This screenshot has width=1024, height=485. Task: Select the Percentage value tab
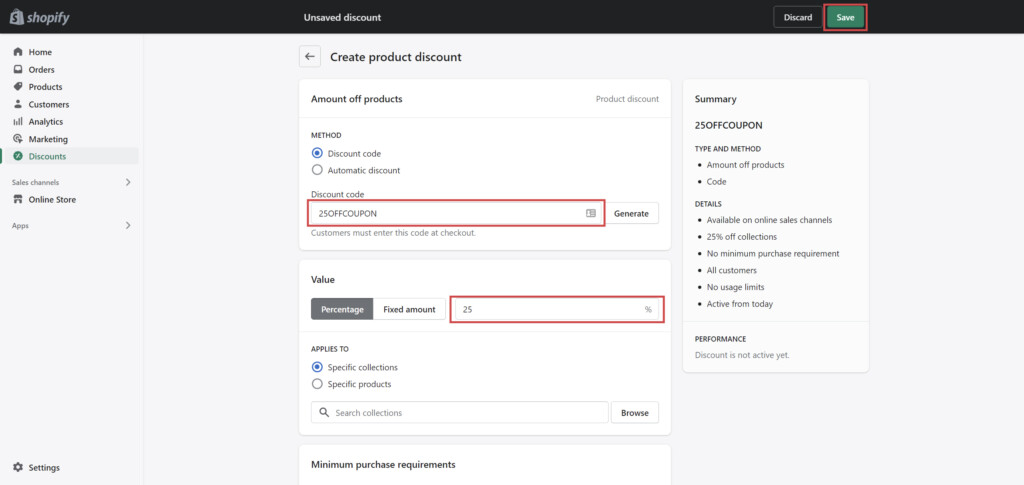(x=342, y=309)
